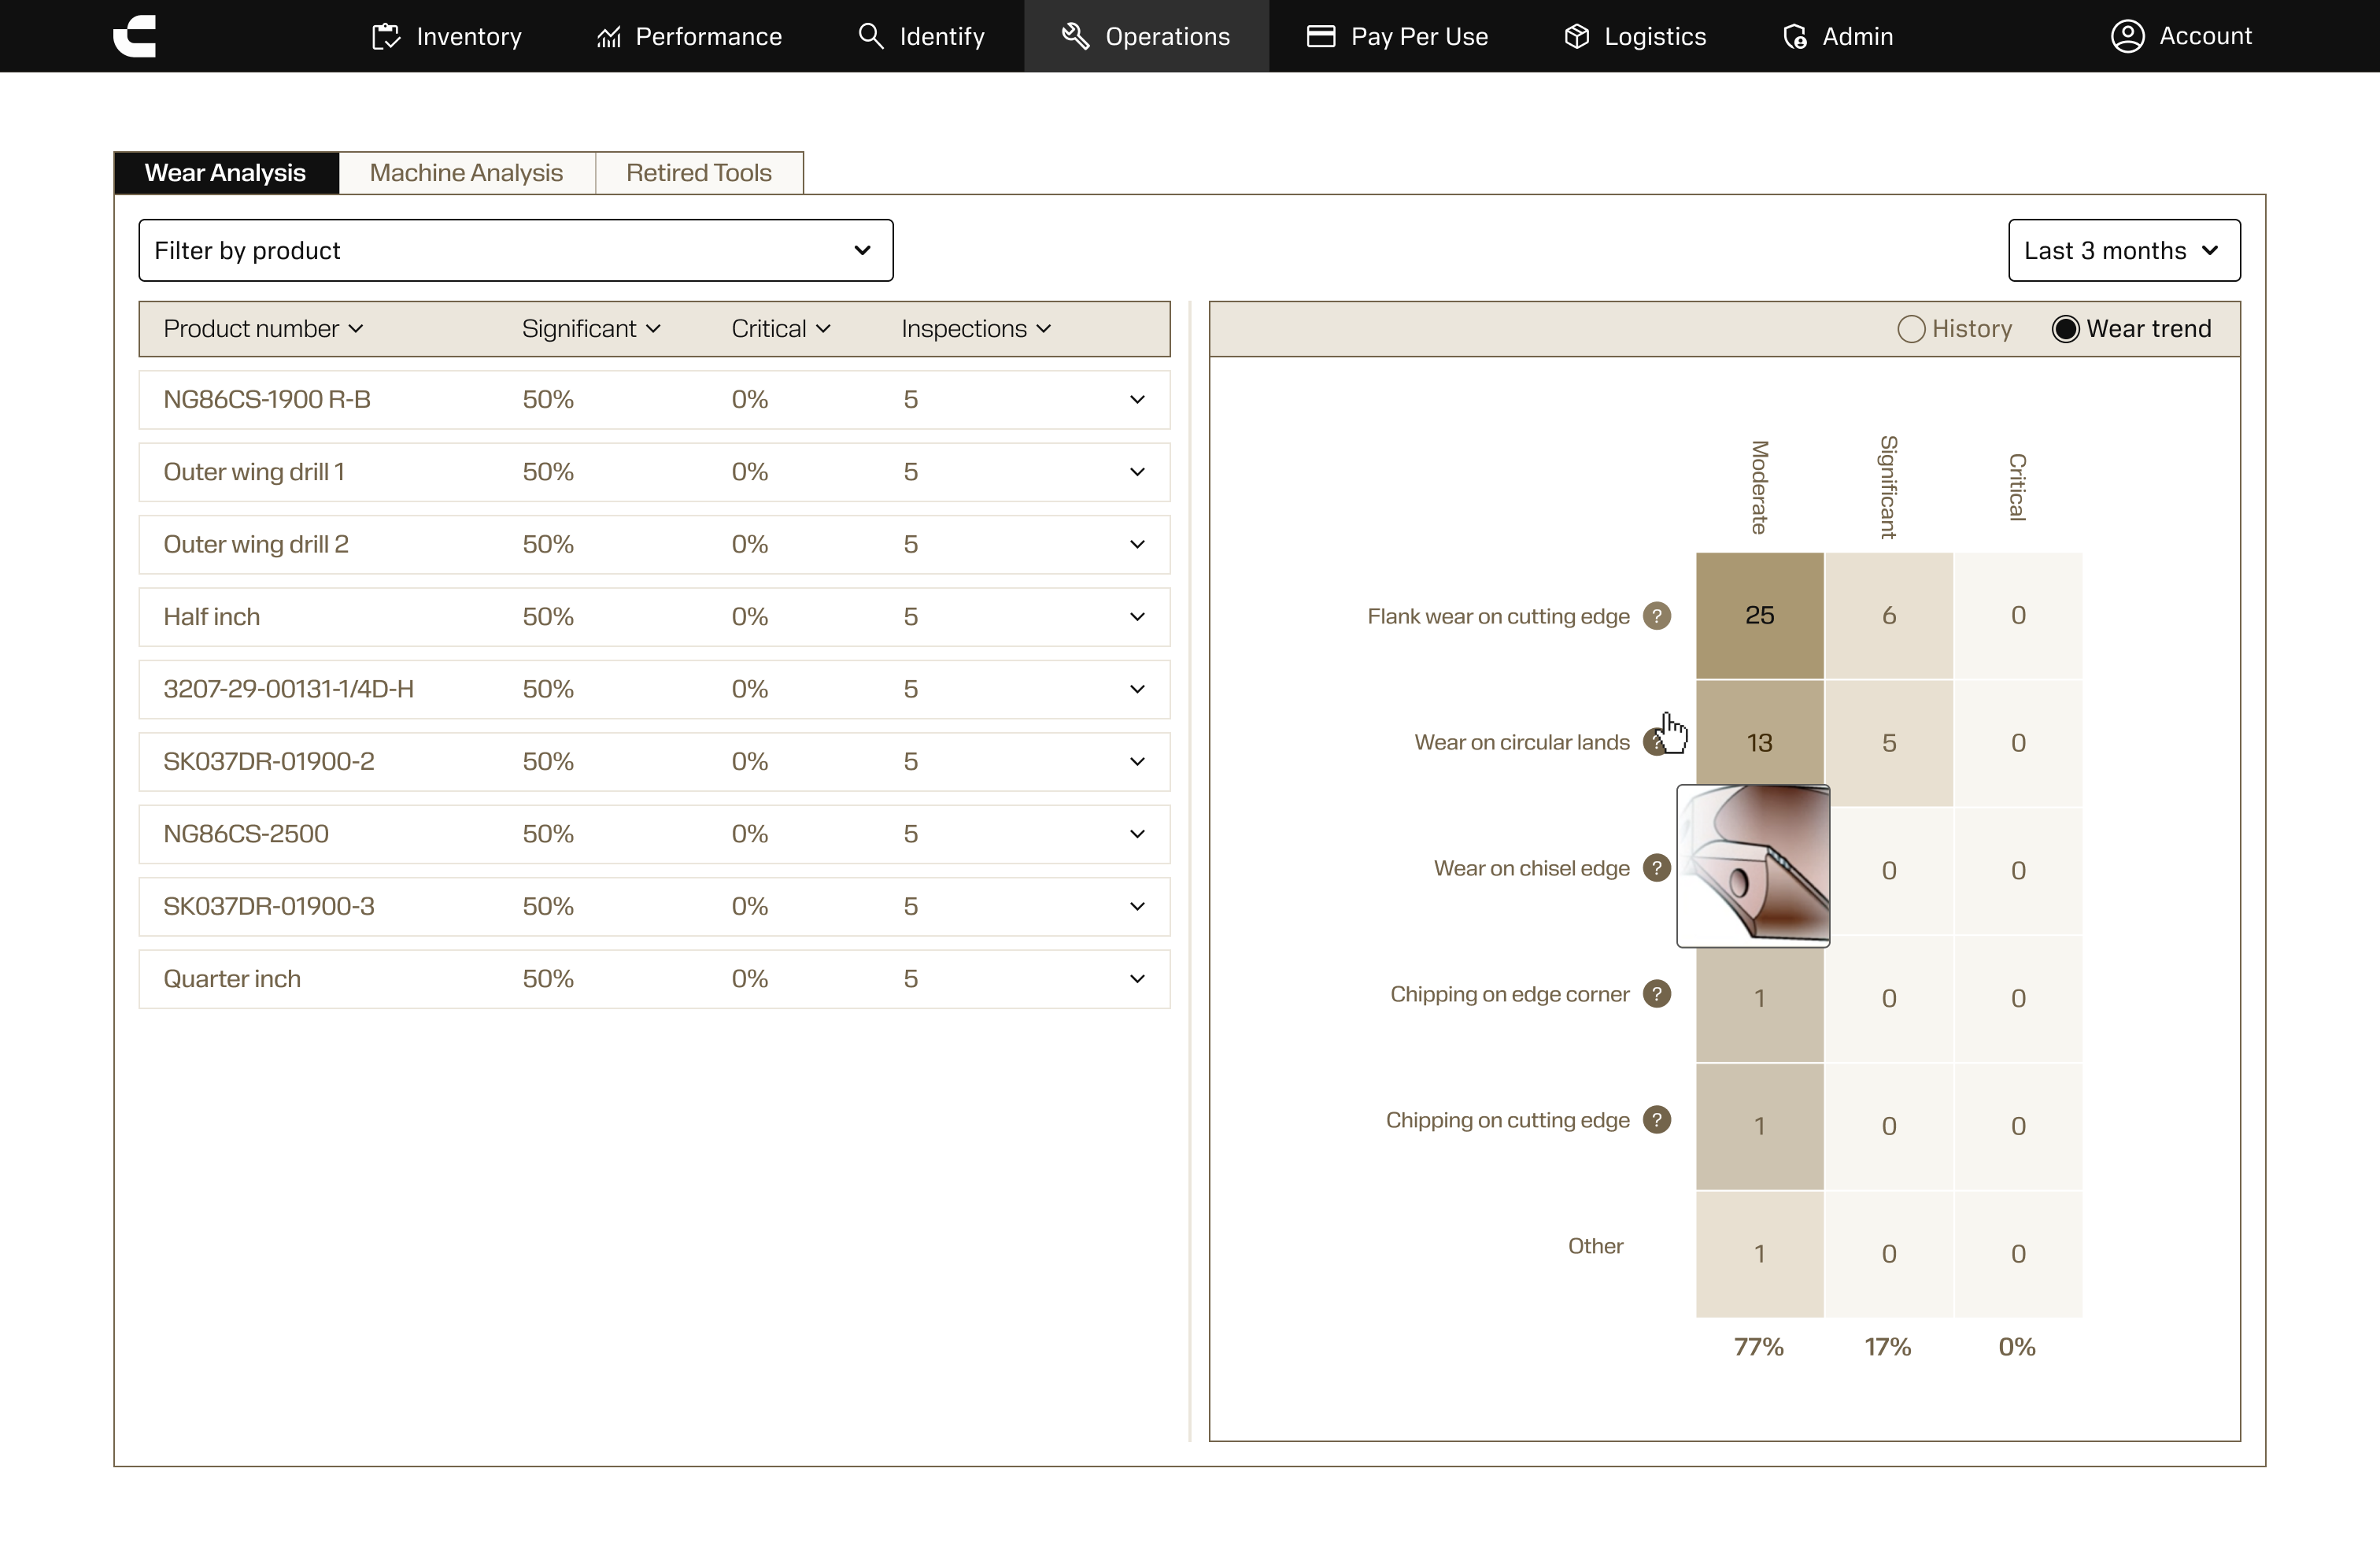Sort by Inspections column header
This screenshot has width=2380, height=1546.
point(975,329)
